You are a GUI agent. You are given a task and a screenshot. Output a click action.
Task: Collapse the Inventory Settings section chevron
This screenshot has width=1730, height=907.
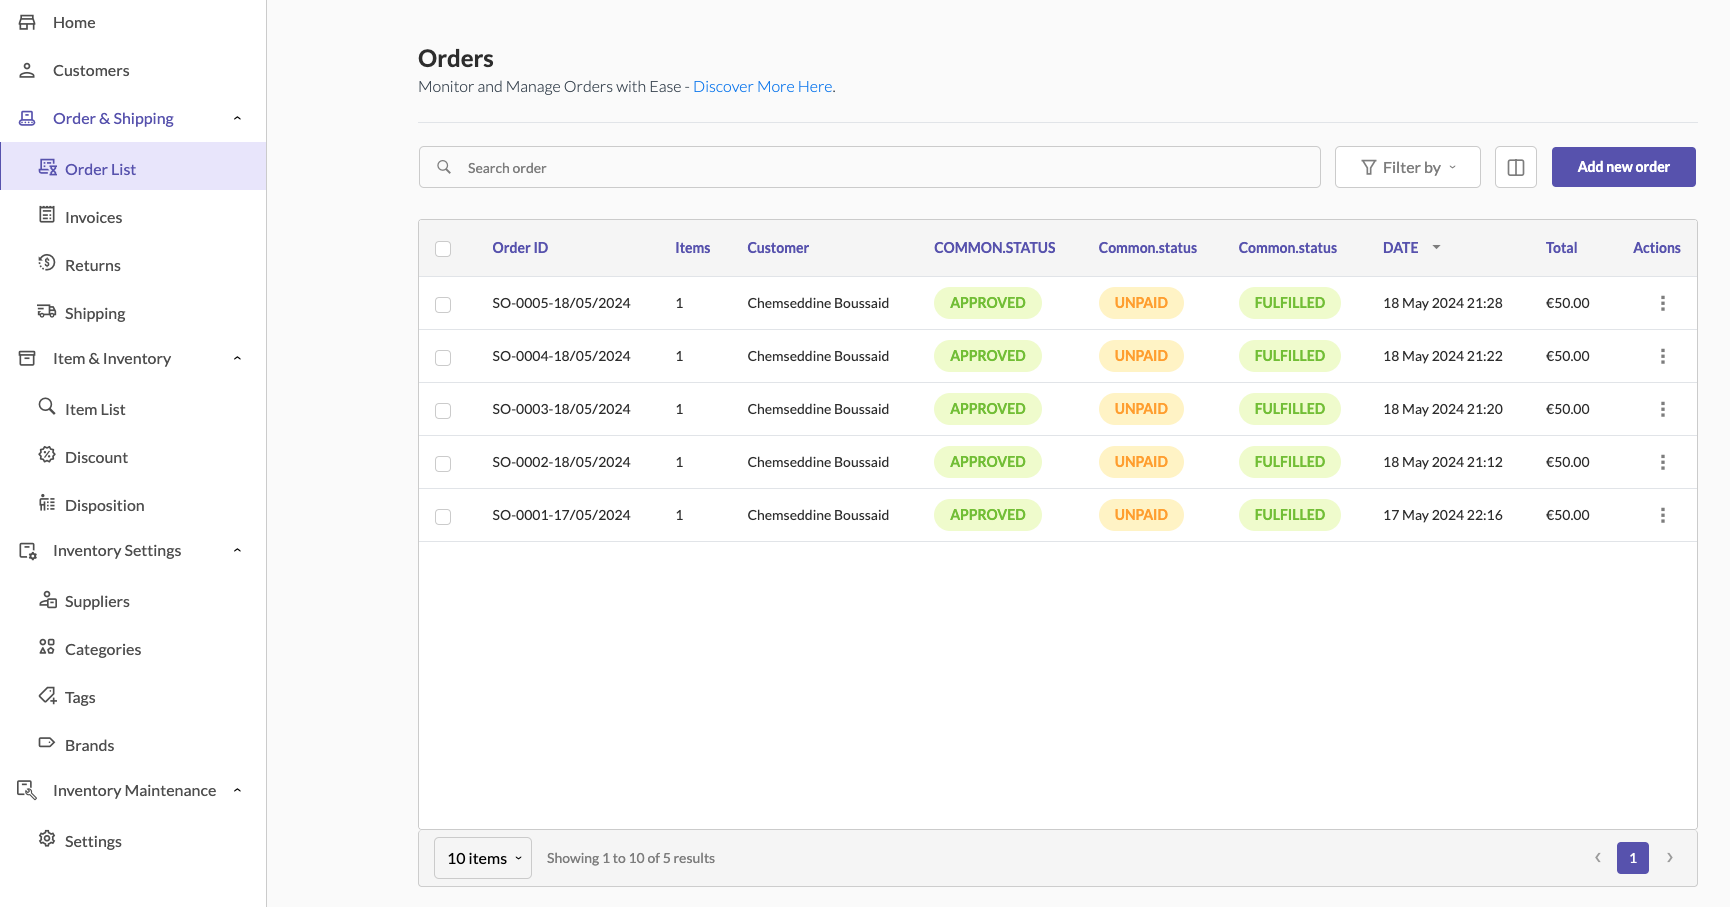[237, 550]
